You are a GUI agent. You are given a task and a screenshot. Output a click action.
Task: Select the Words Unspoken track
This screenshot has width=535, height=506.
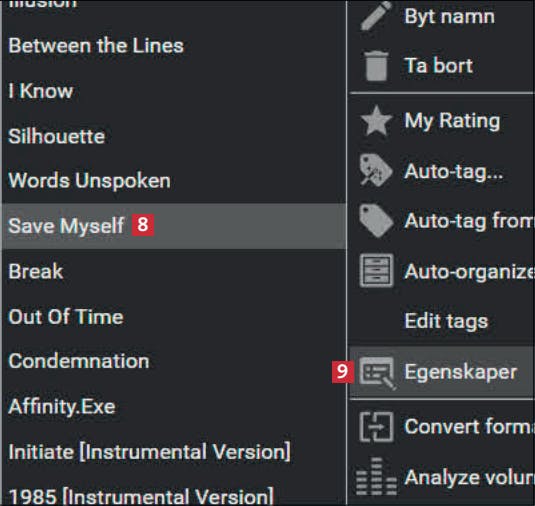[x=174, y=180]
